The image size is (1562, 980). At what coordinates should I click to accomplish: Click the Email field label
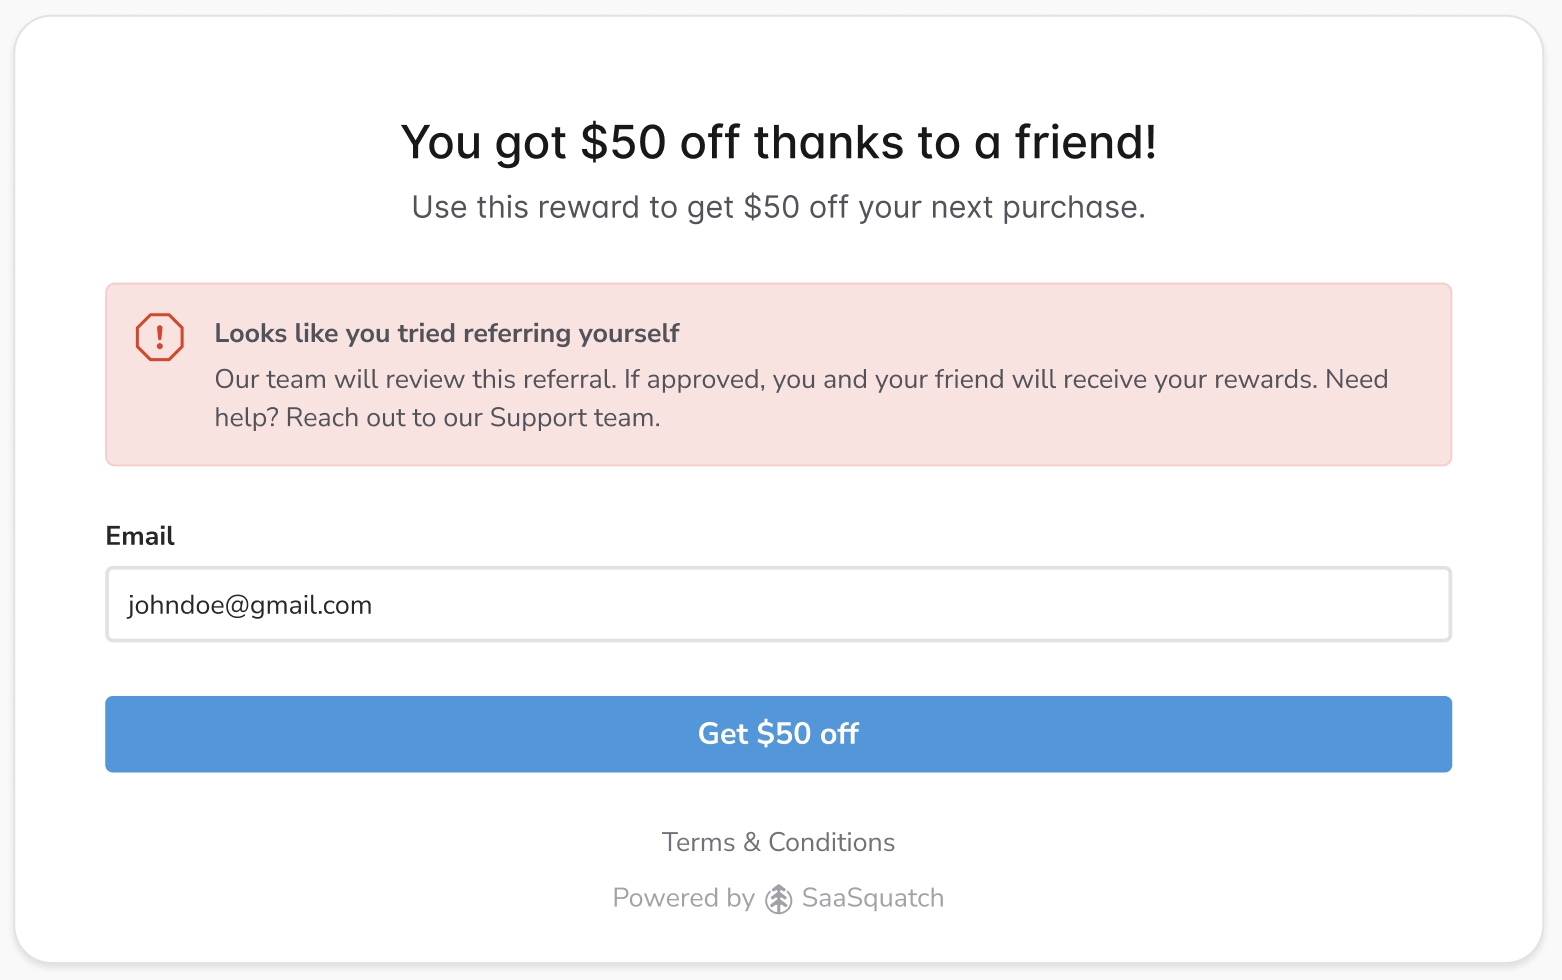140,536
